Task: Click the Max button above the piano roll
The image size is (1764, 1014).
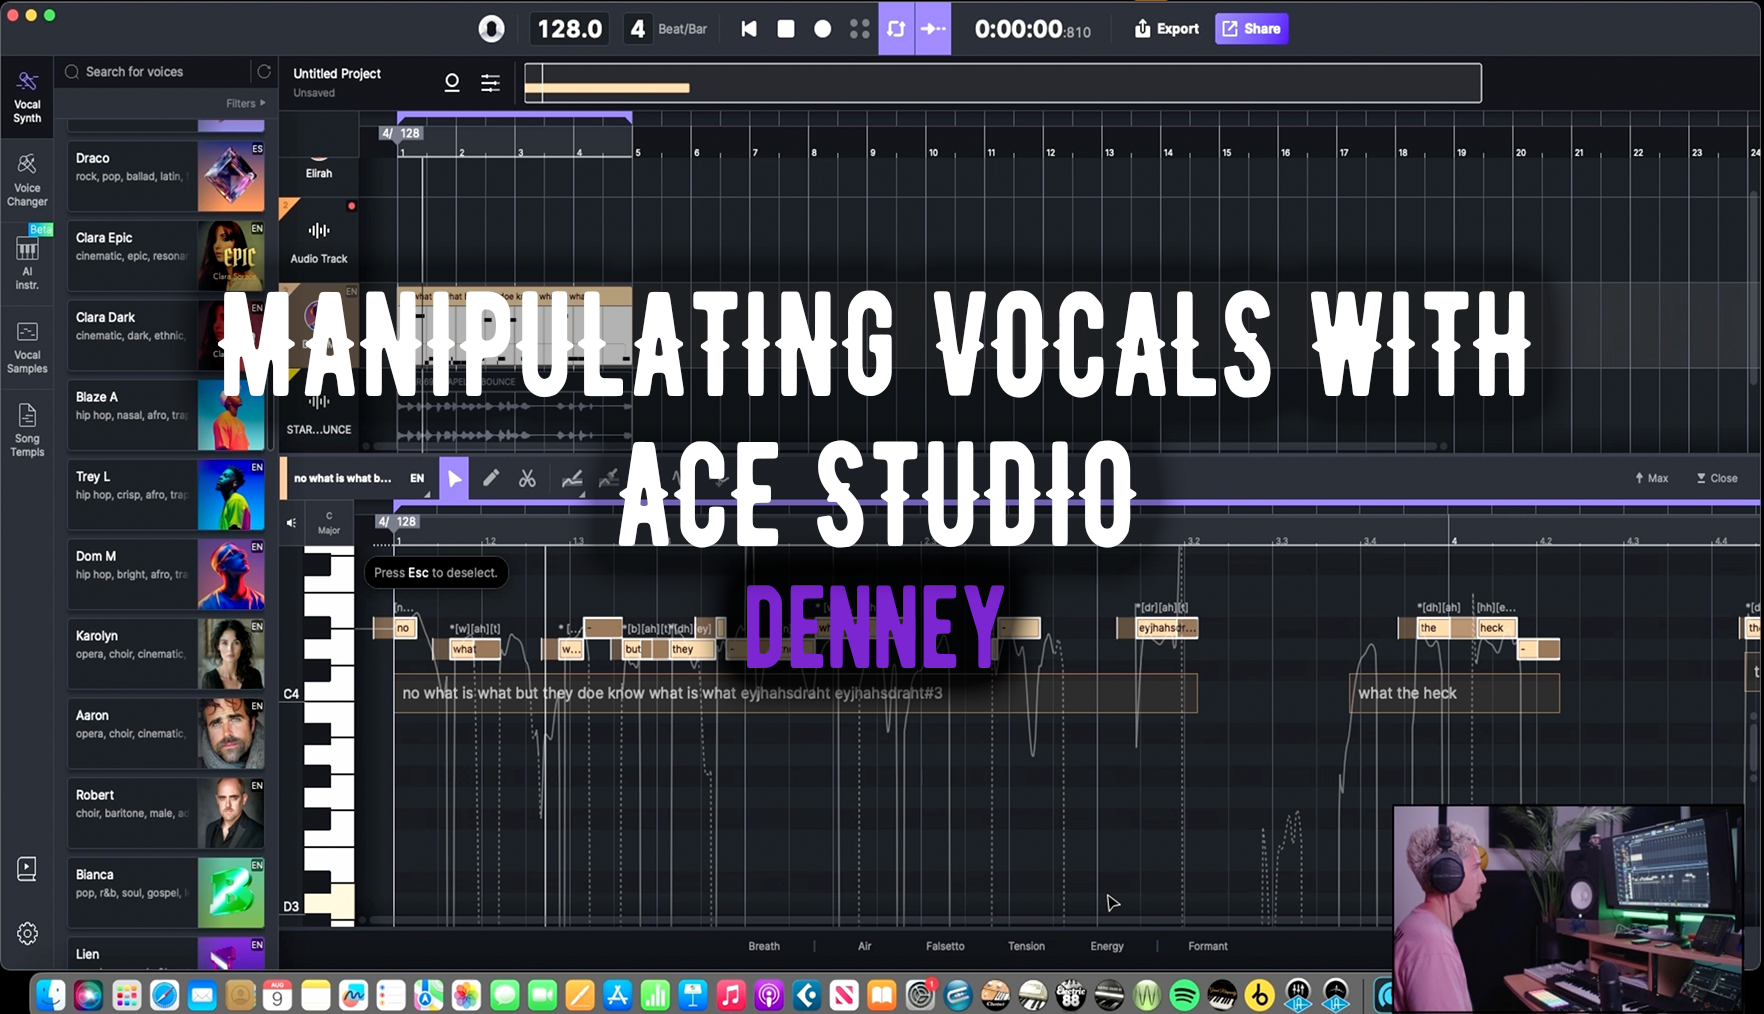Action: point(1650,478)
